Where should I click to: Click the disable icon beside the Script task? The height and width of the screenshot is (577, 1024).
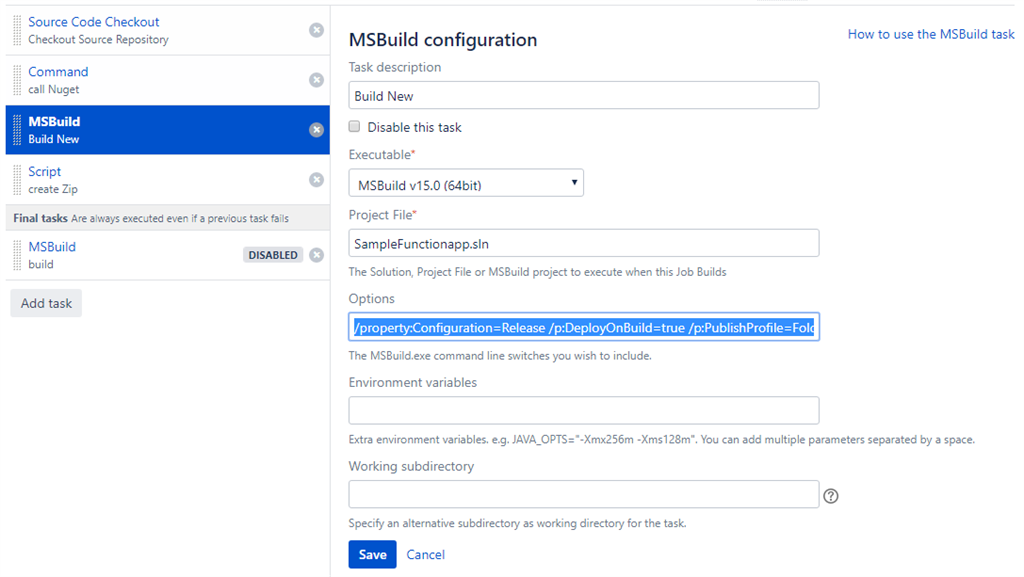pos(317,180)
